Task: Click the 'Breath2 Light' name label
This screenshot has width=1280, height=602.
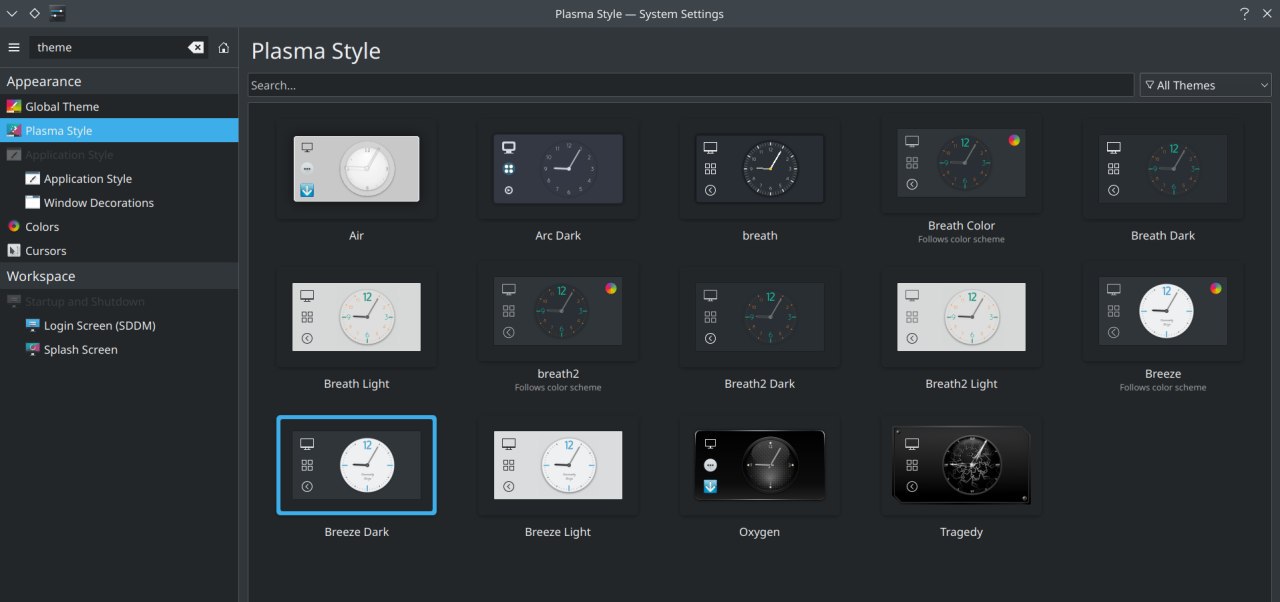Action: click(x=961, y=384)
